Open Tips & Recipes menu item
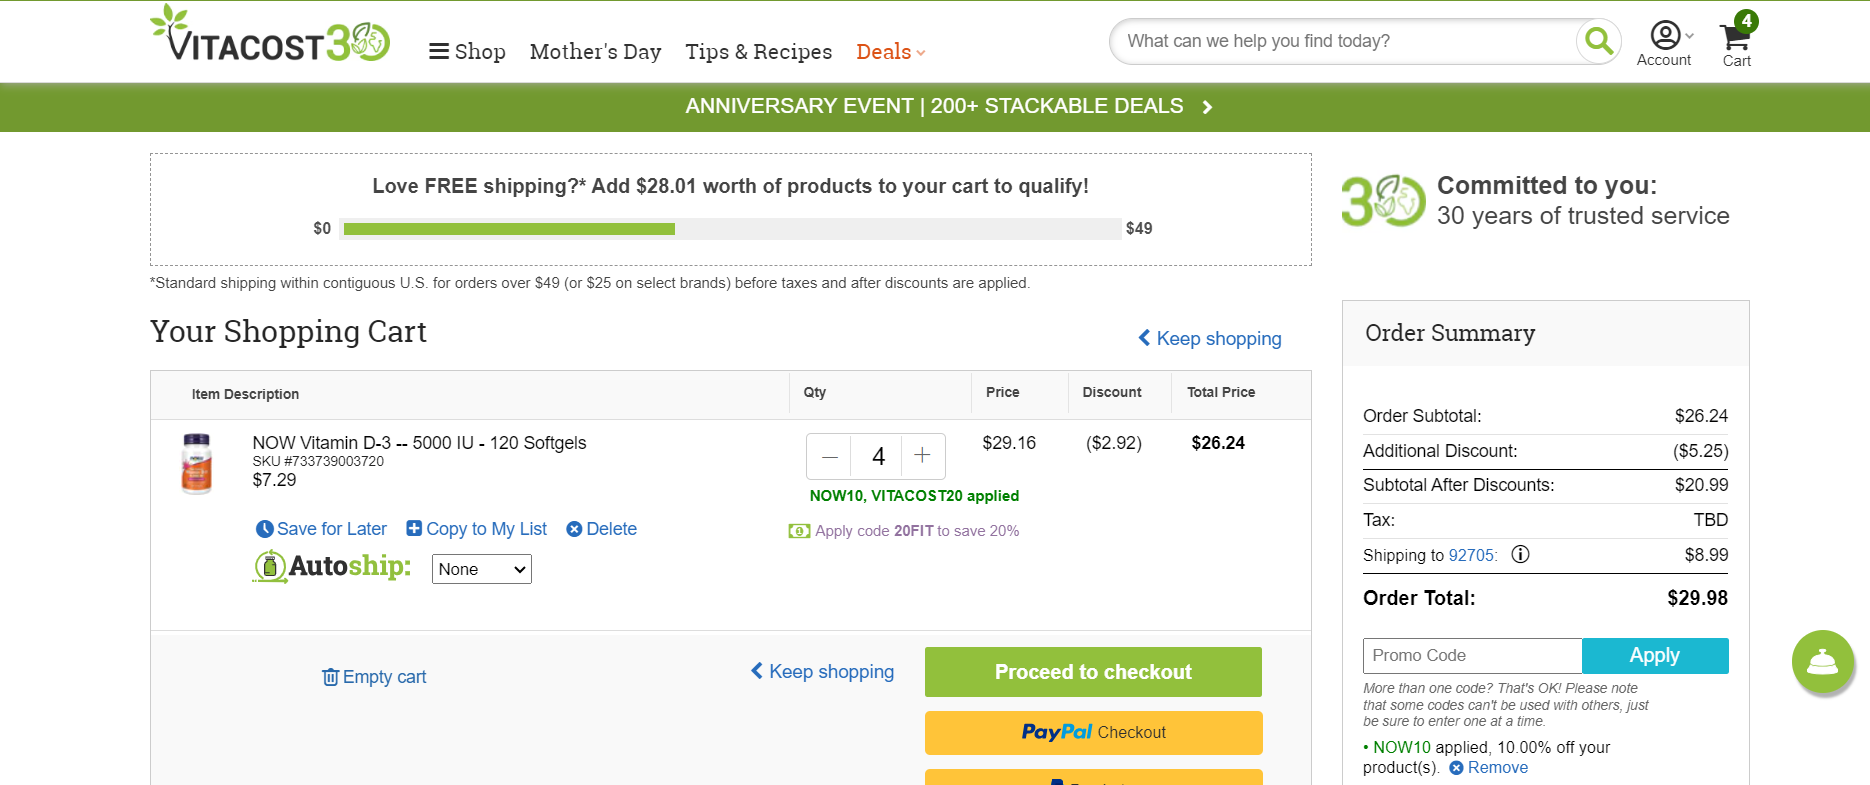The image size is (1870, 785). 758,52
